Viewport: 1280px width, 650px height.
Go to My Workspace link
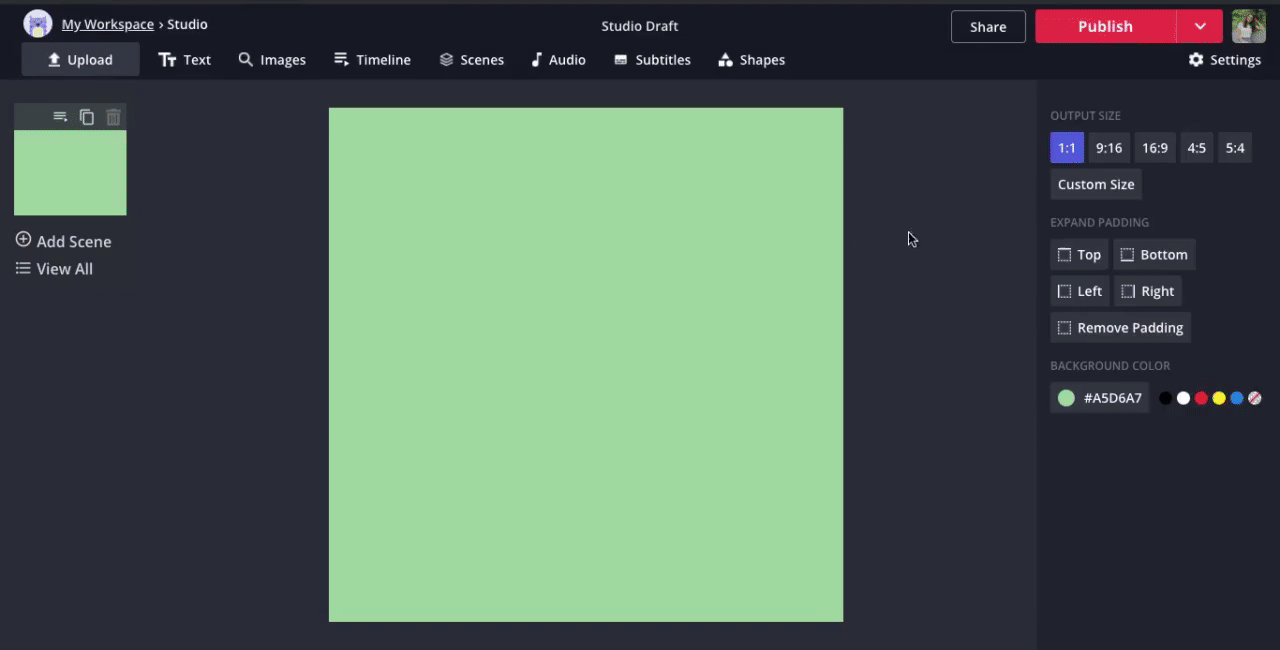pyautogui.click(x=107, y=24)
